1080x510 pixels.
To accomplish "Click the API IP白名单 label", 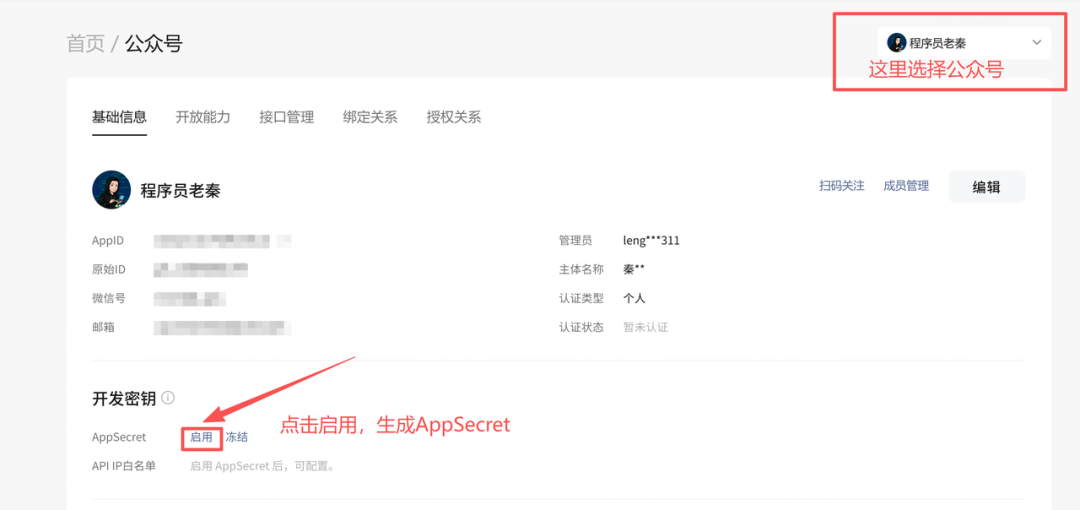I will pyautogui.click(x=124, y=466).
